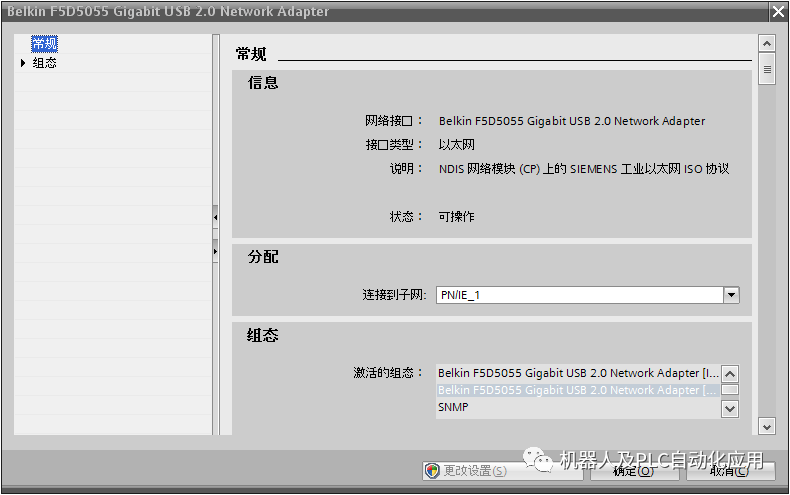The height and width of the screenshot is (495, 790).
Task: Open the 连接到子网 dropdown arrow
Action: pos(731,295)
